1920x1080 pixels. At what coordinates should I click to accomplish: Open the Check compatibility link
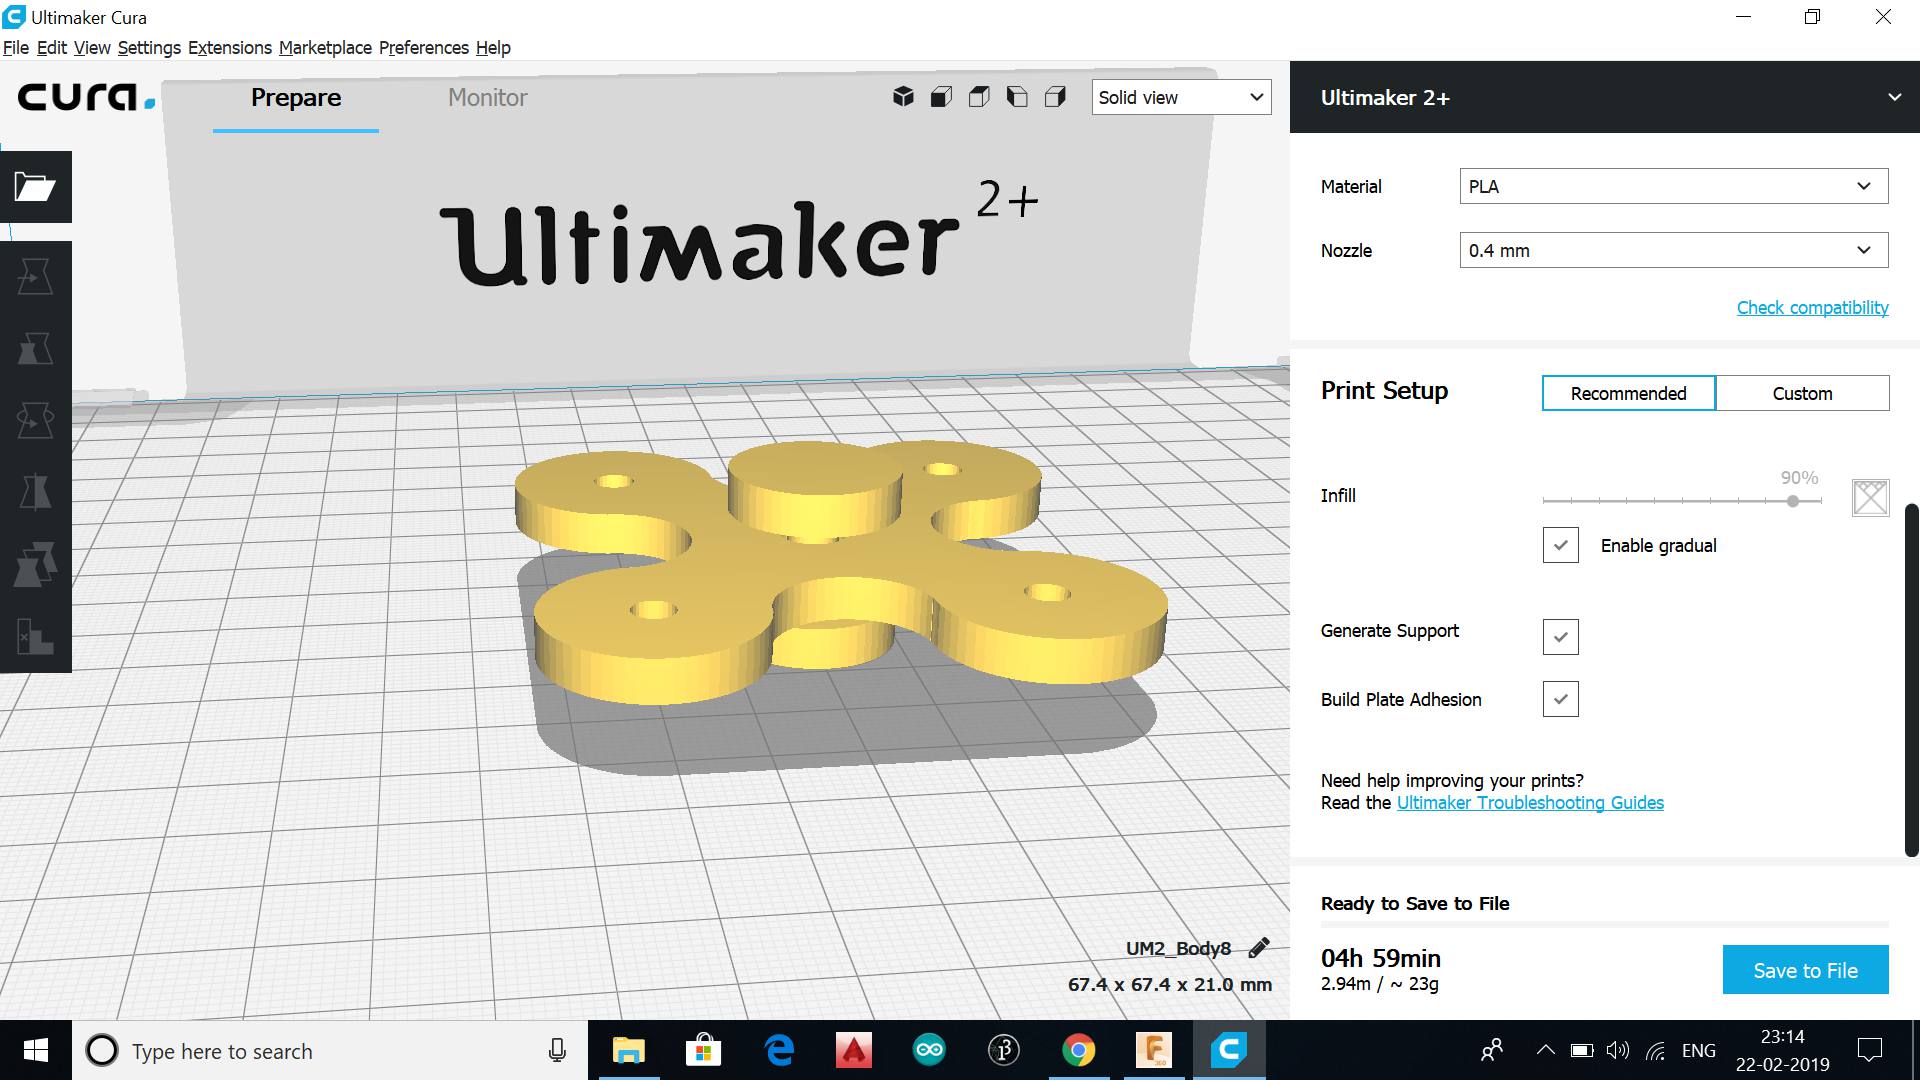tap(1812, 308)
